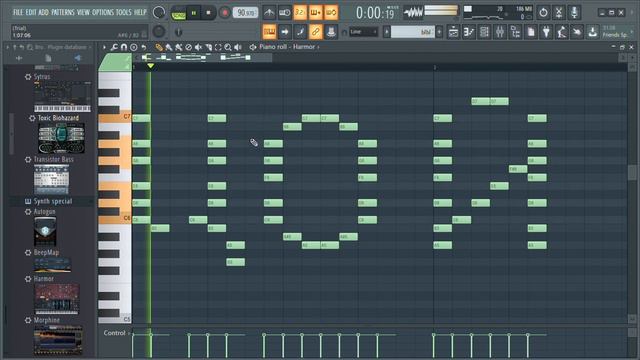This screenshot has height=360, width=640.
Task: Click the tempo display showing 90
Action: [245, 13]
